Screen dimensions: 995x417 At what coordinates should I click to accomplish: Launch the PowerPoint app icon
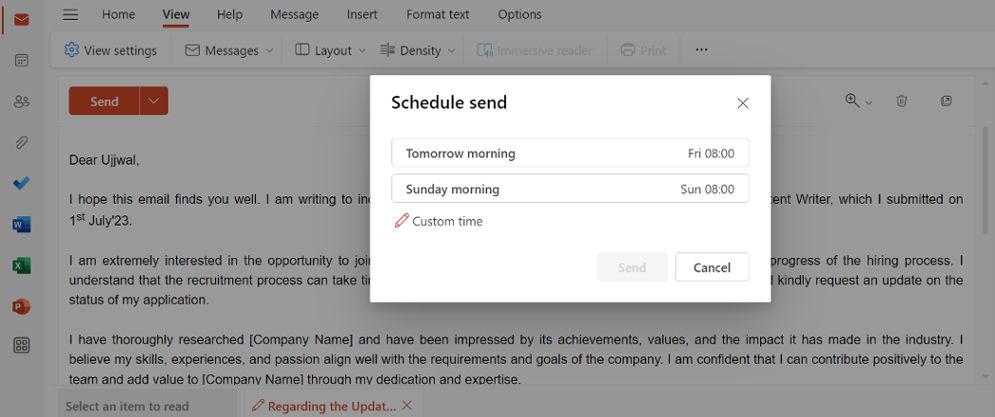[21, 306]
